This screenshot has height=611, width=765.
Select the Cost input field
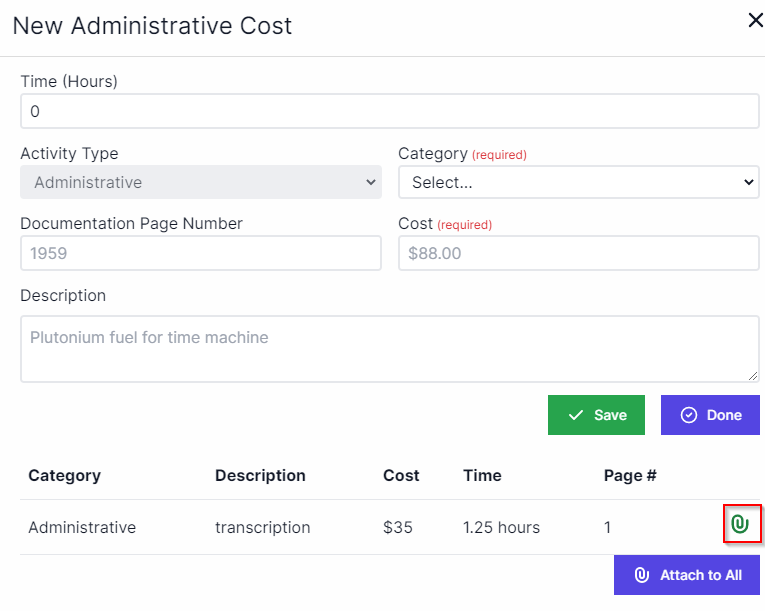[578, 253]
